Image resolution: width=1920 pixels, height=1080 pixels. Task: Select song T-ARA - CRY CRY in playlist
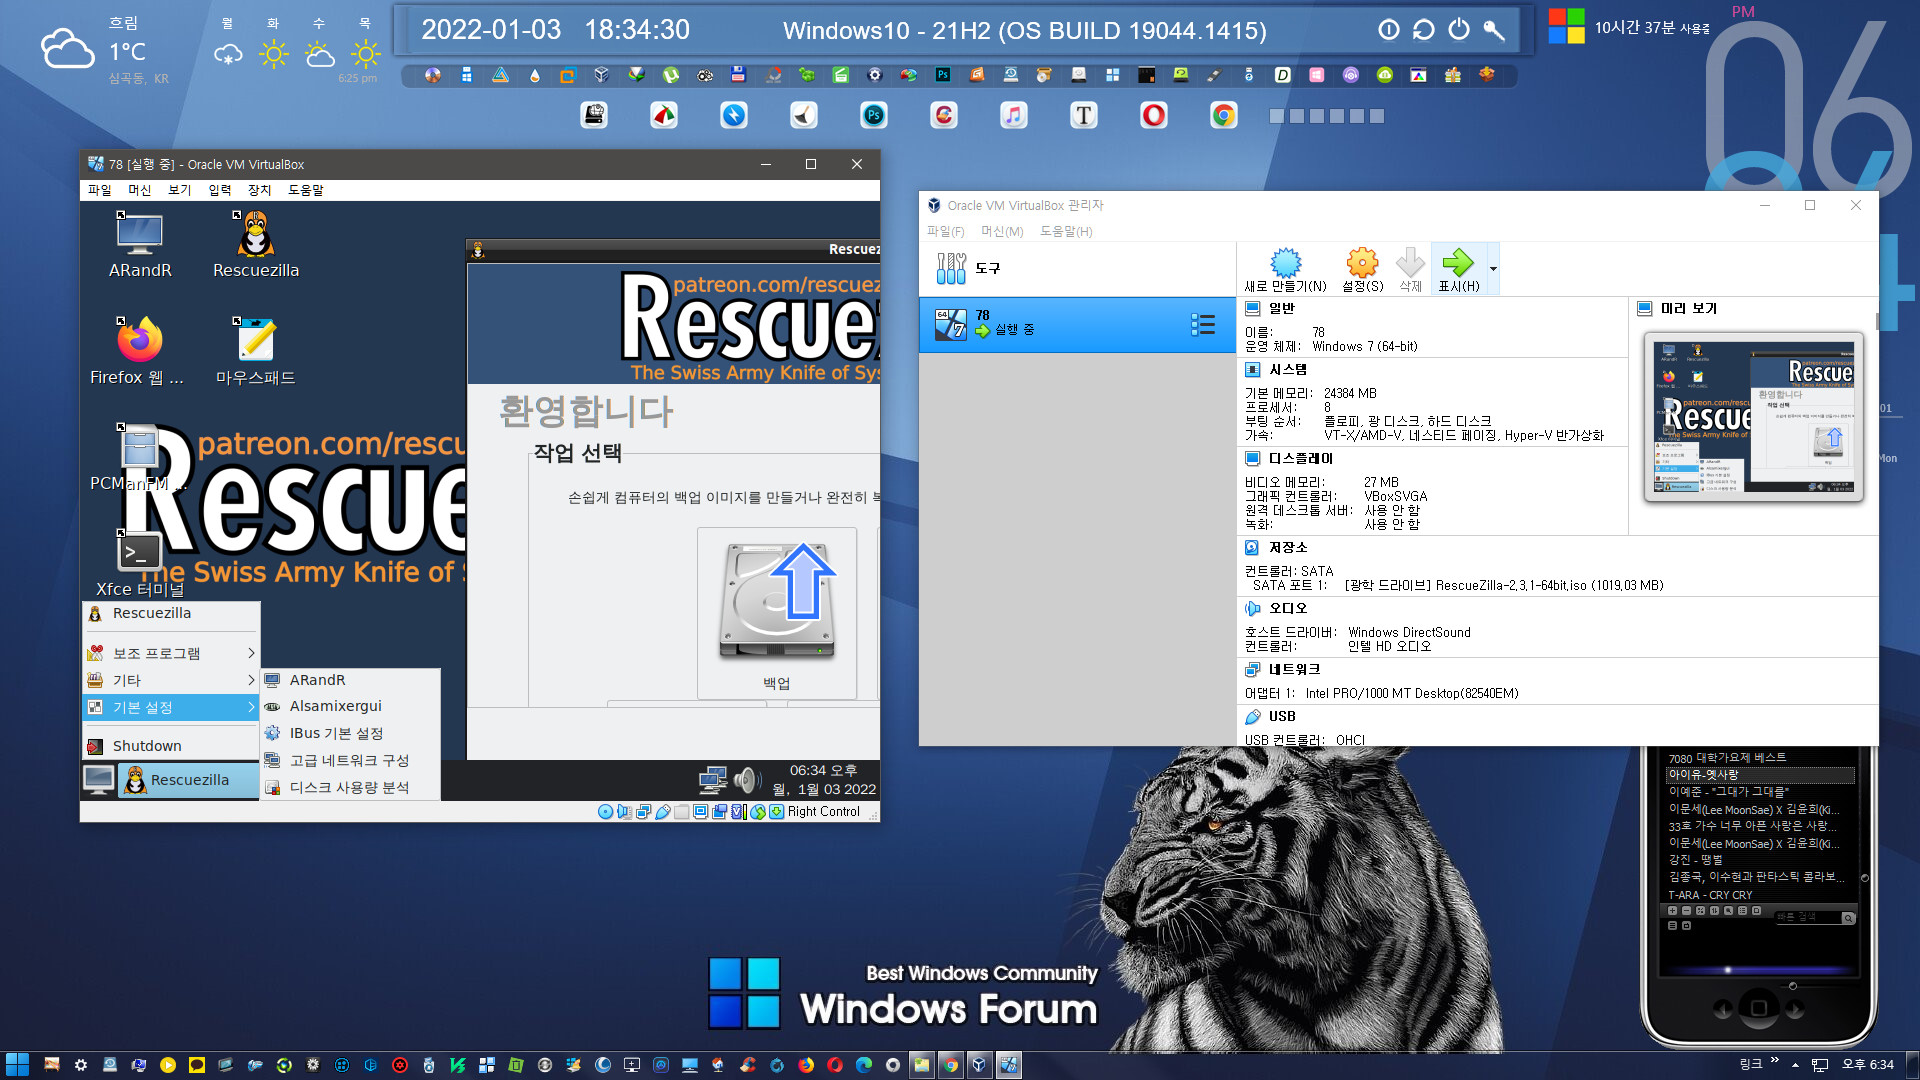[x=1710, y=895]
